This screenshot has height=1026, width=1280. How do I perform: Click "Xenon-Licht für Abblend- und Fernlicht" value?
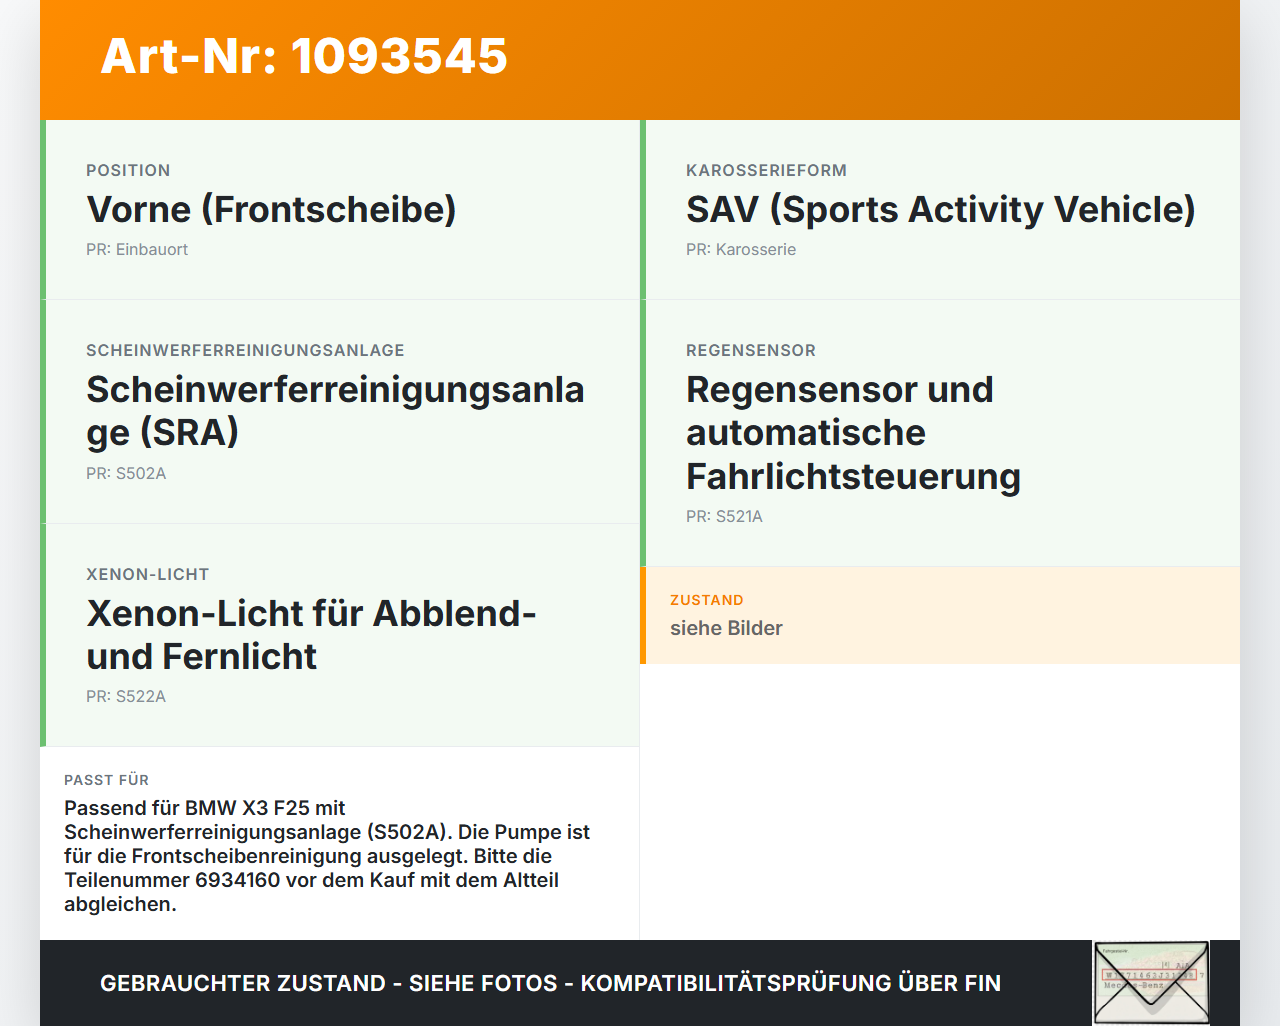pyautogui.click(x=311, y=634)
